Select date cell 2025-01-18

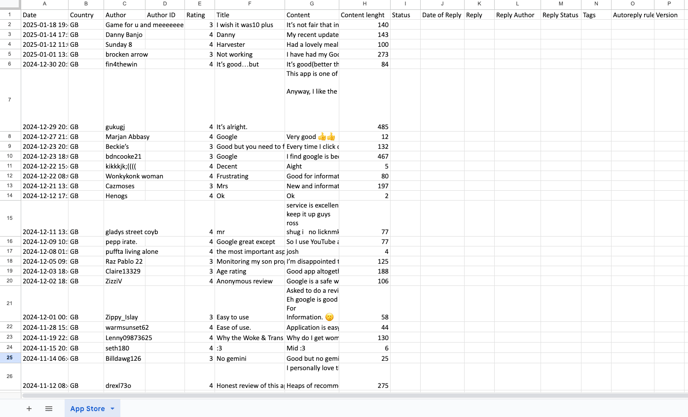[x=44, y=25]
